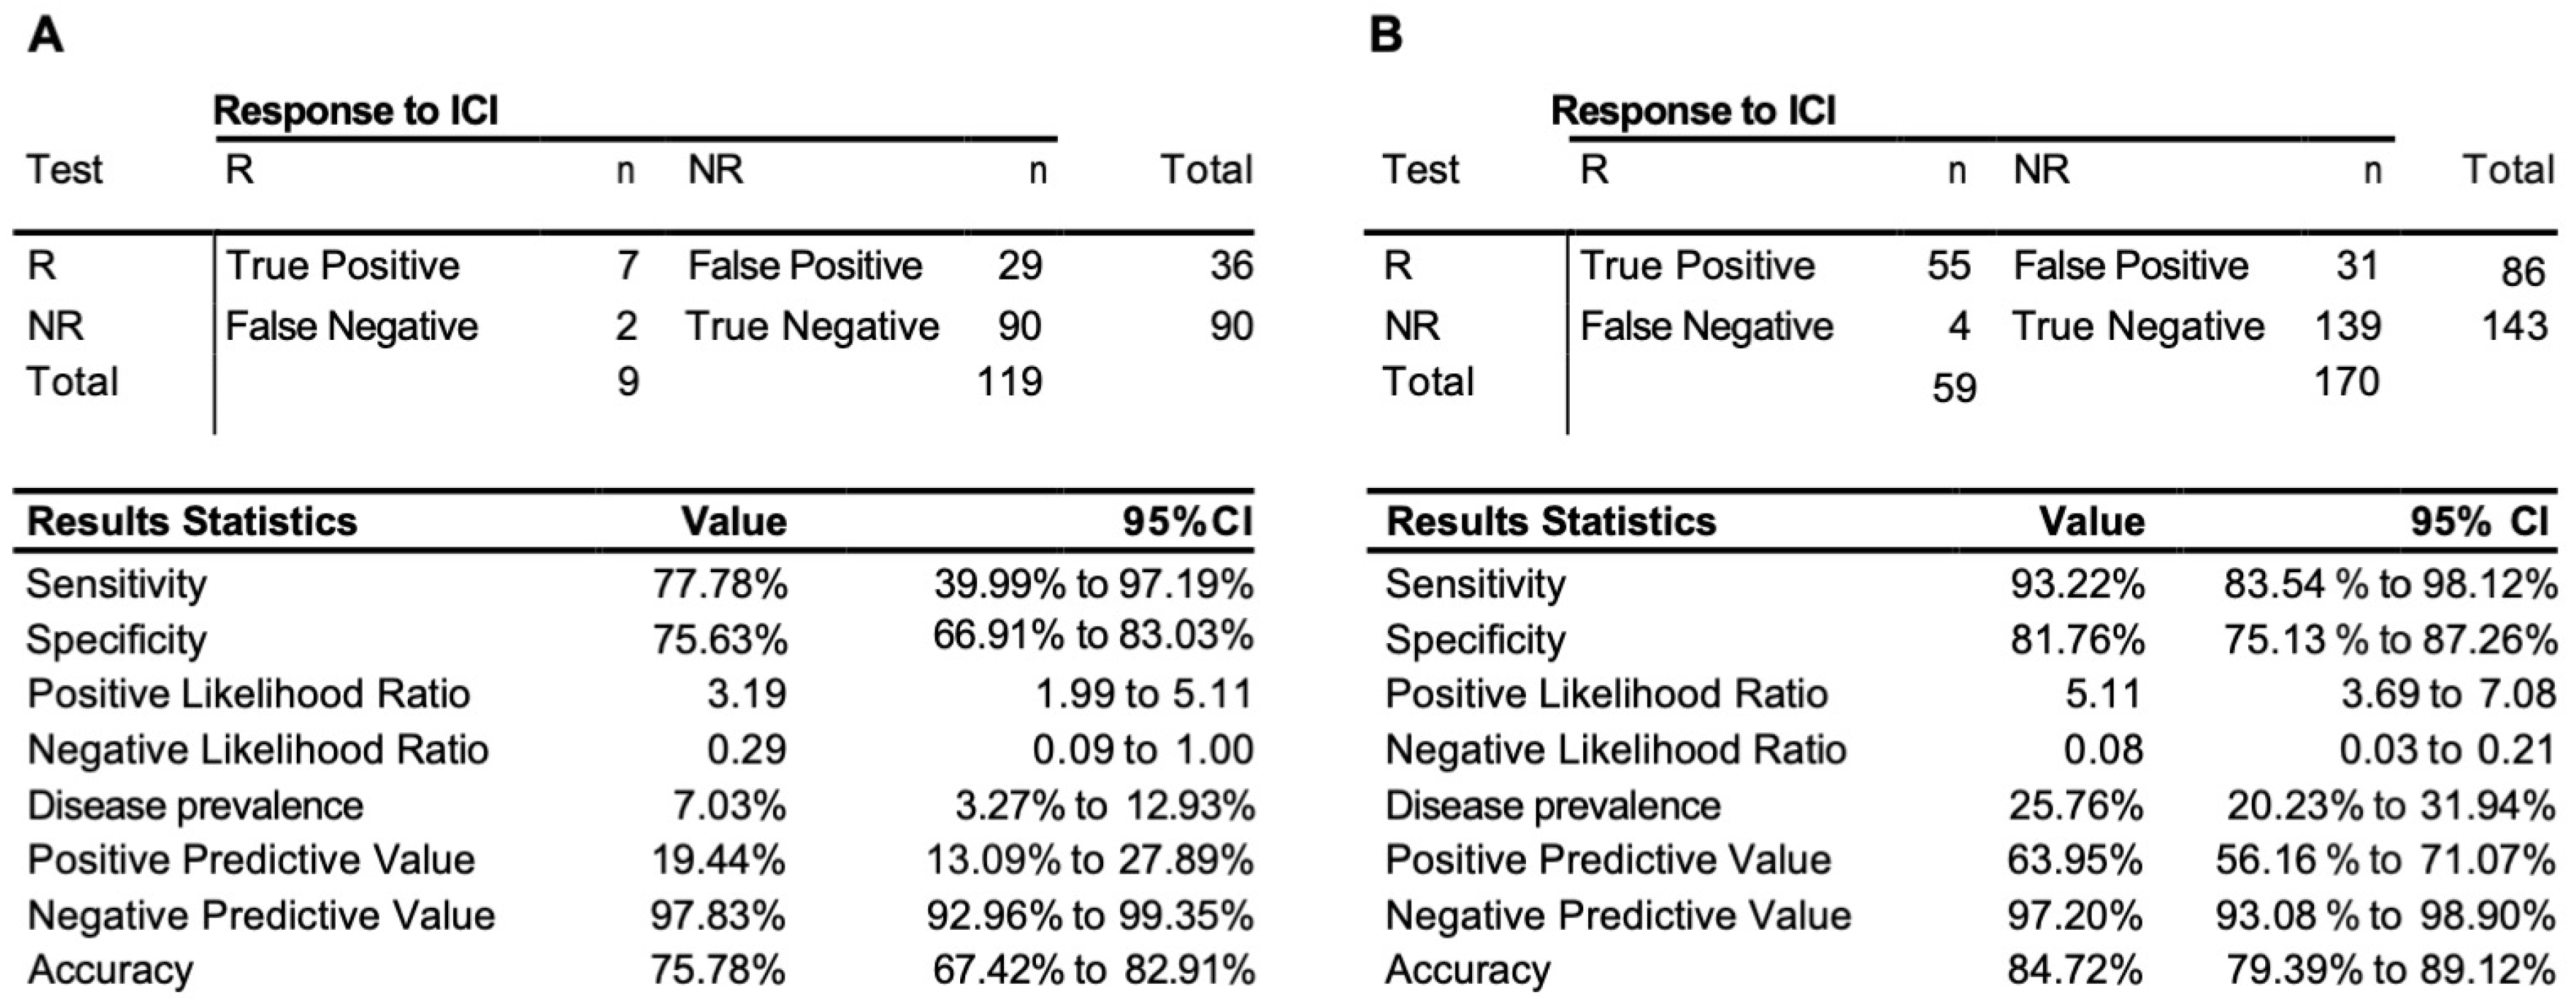Viewport: 2576px width, 1007px height.
Task: Click the panel A label letter
Action: [46, 37]
